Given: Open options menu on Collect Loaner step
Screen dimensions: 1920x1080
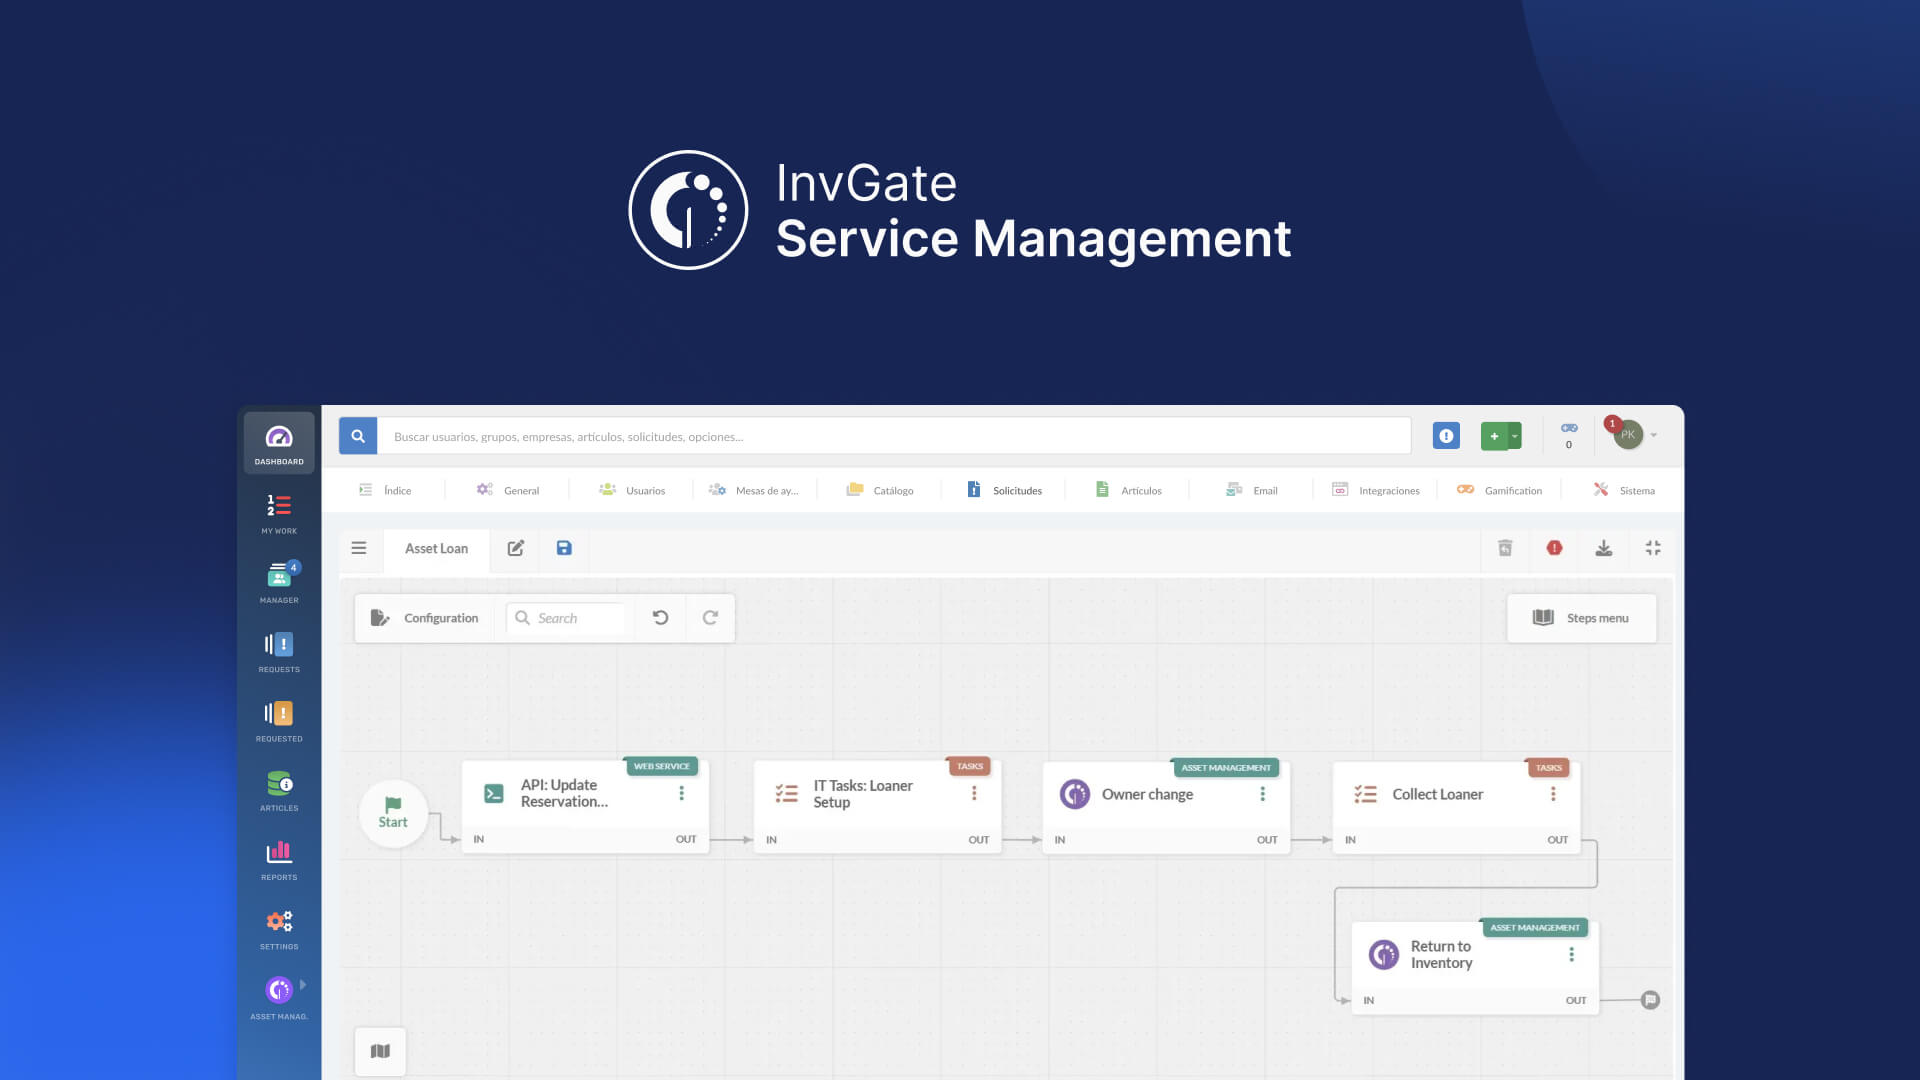Looking at the screenshot, I should tap(1553, 794).
